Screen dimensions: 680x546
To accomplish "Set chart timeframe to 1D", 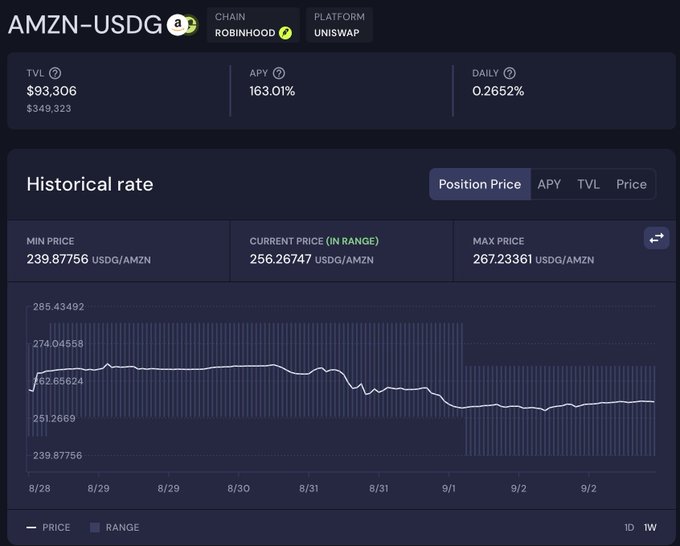I will pos(629,527).
